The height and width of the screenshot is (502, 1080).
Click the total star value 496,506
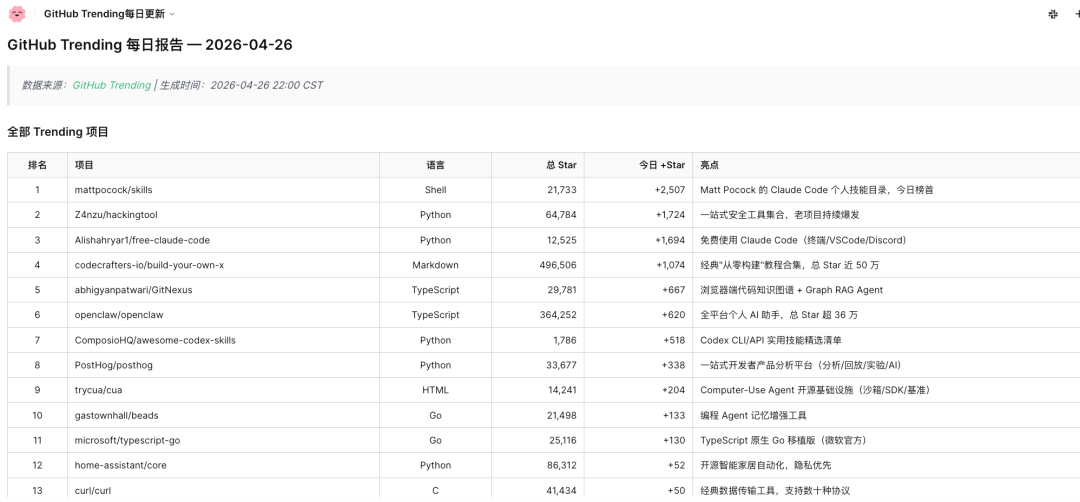click(x=559, y=265)
